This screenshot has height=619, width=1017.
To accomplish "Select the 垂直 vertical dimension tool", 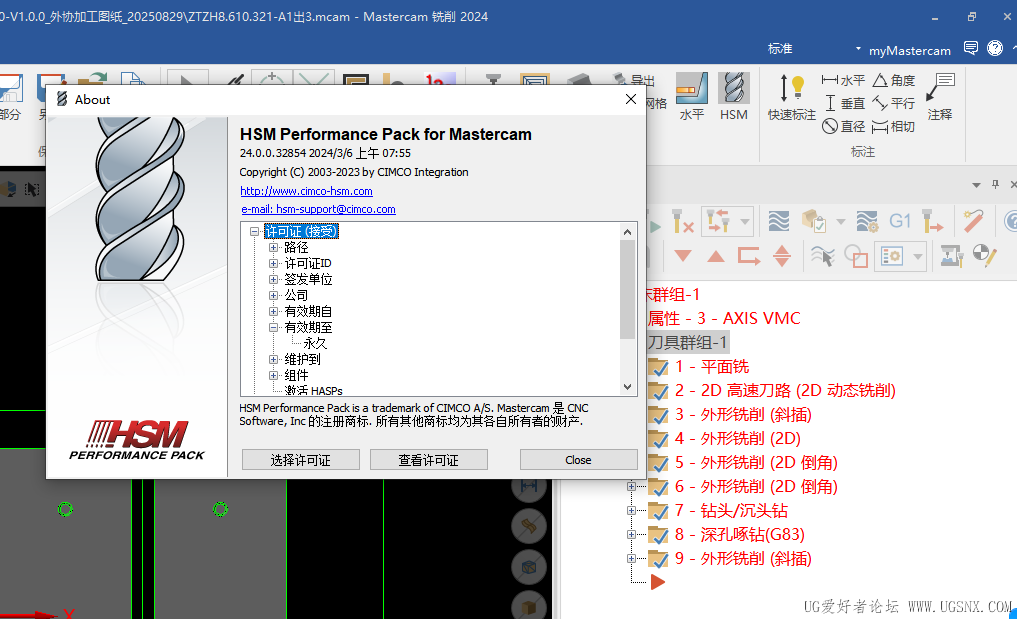I will pyautogui.click(x=844, y=103).
